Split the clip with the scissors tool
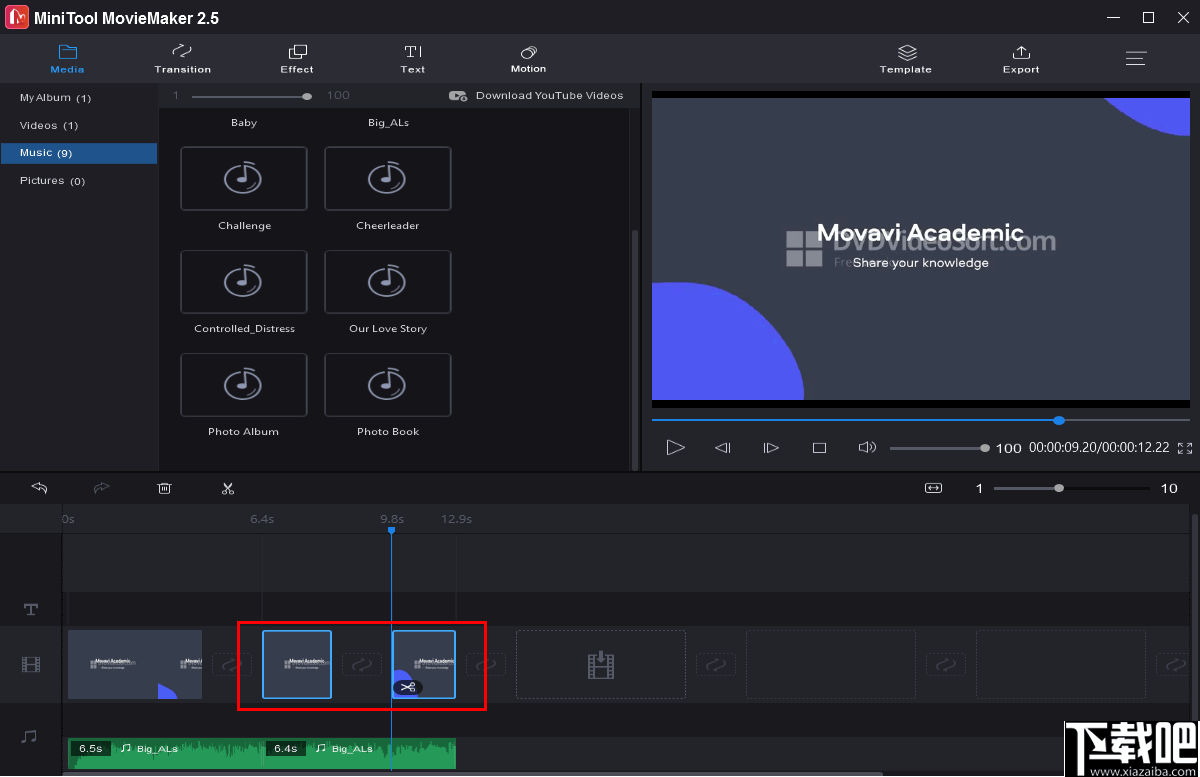The image size is (1200, 777). (x=228, y=488)
